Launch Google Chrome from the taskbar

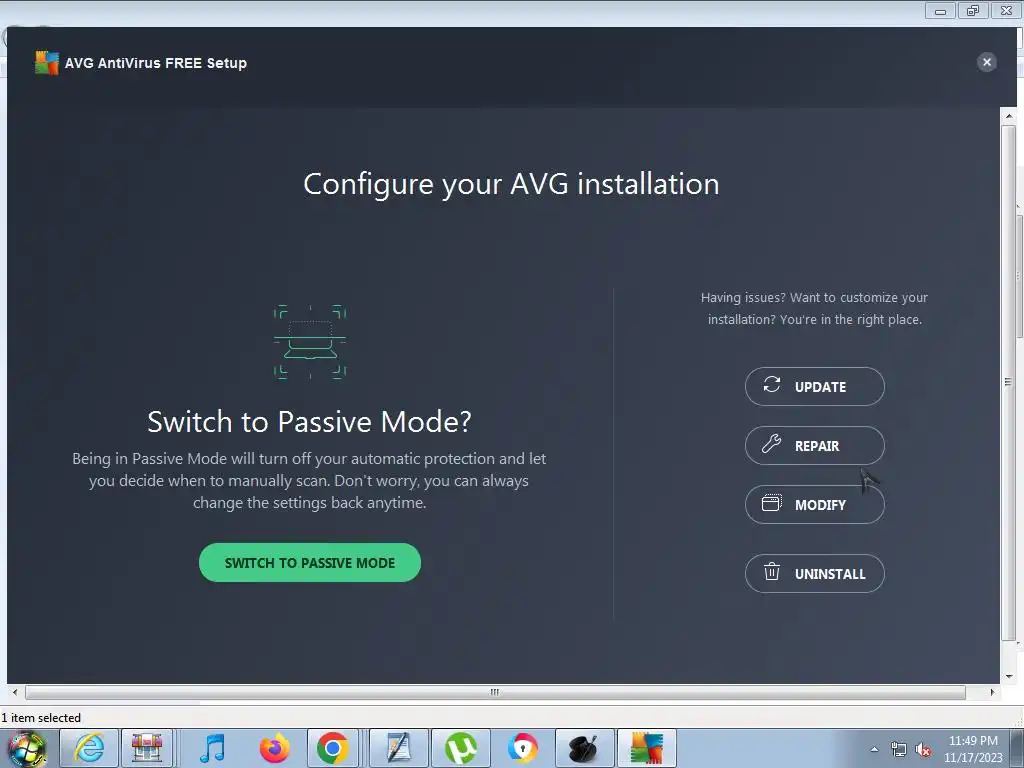click(332, 748)
